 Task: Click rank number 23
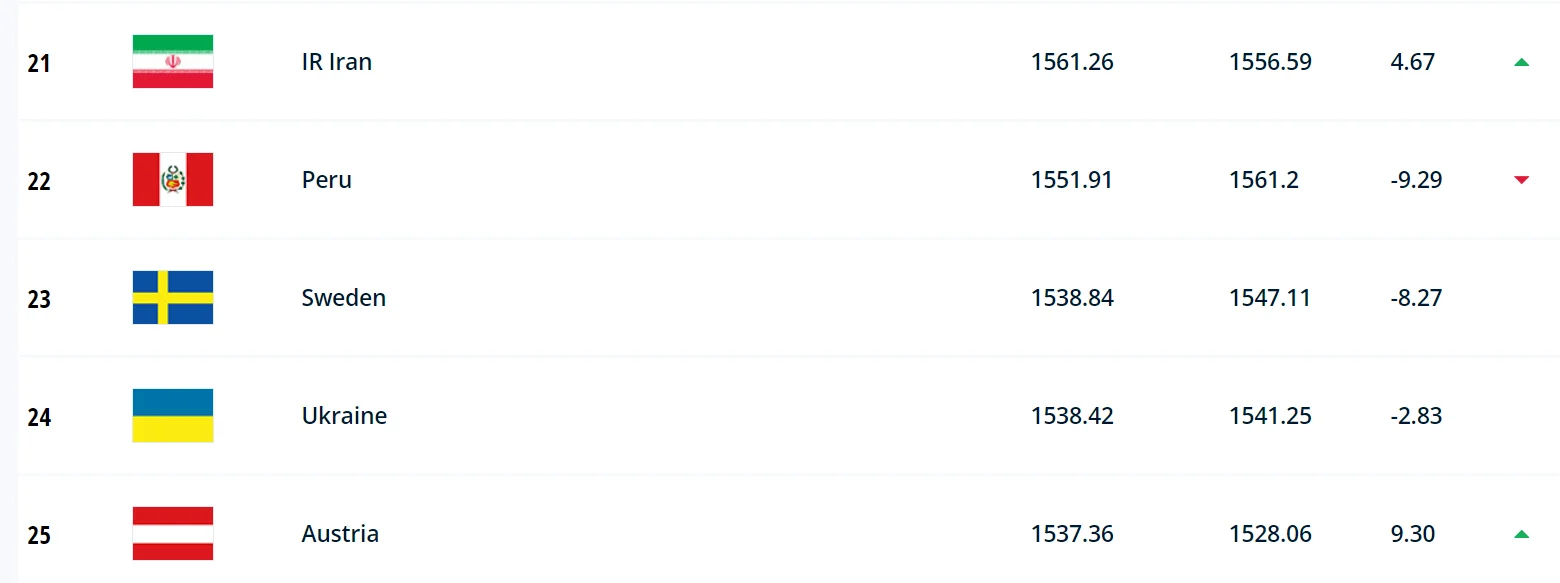click(39, 300)
